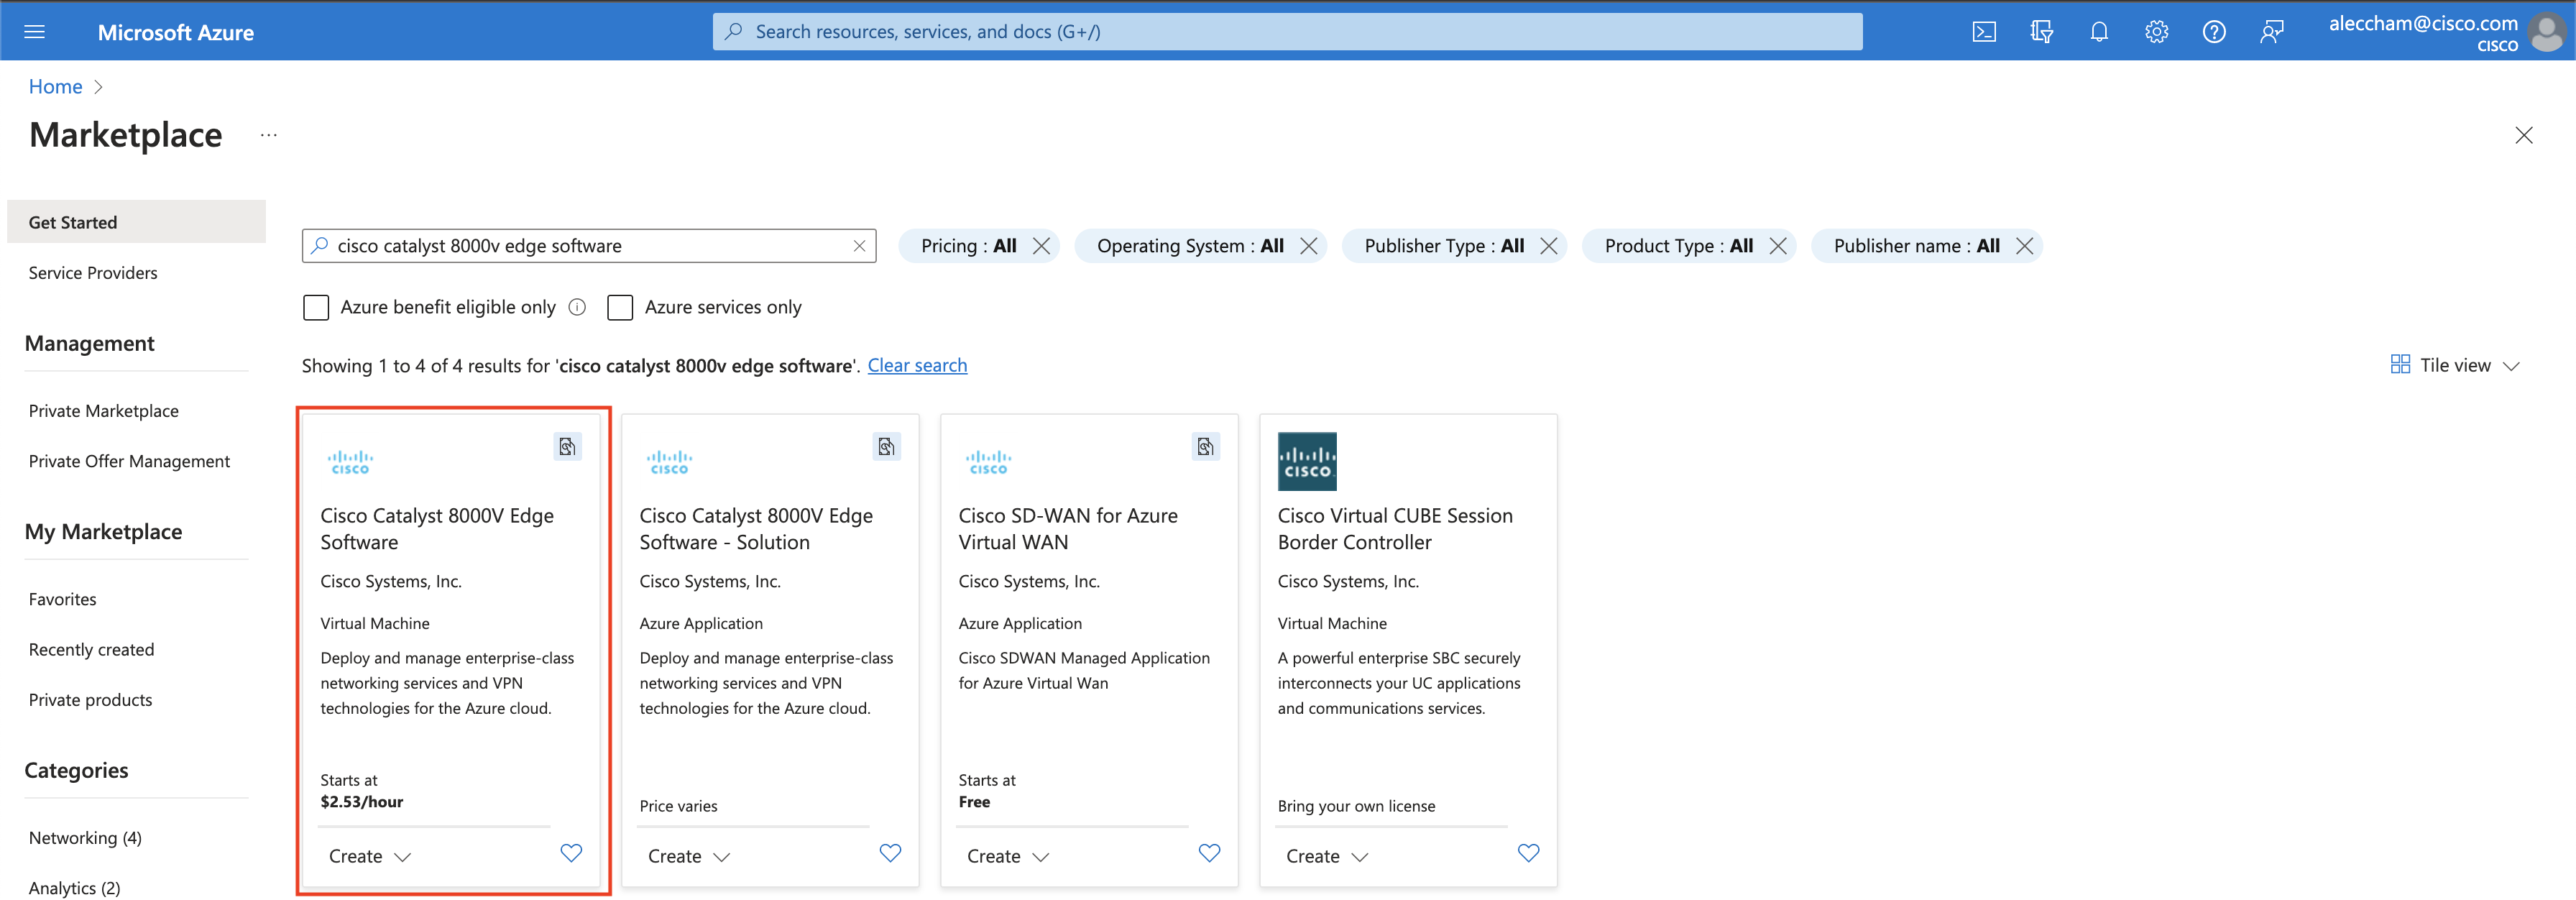The height and width of the screenshot is (900, 2576).
Task: Open Cloud Shell from the top bar
Action: click(x=1984, y=32)
